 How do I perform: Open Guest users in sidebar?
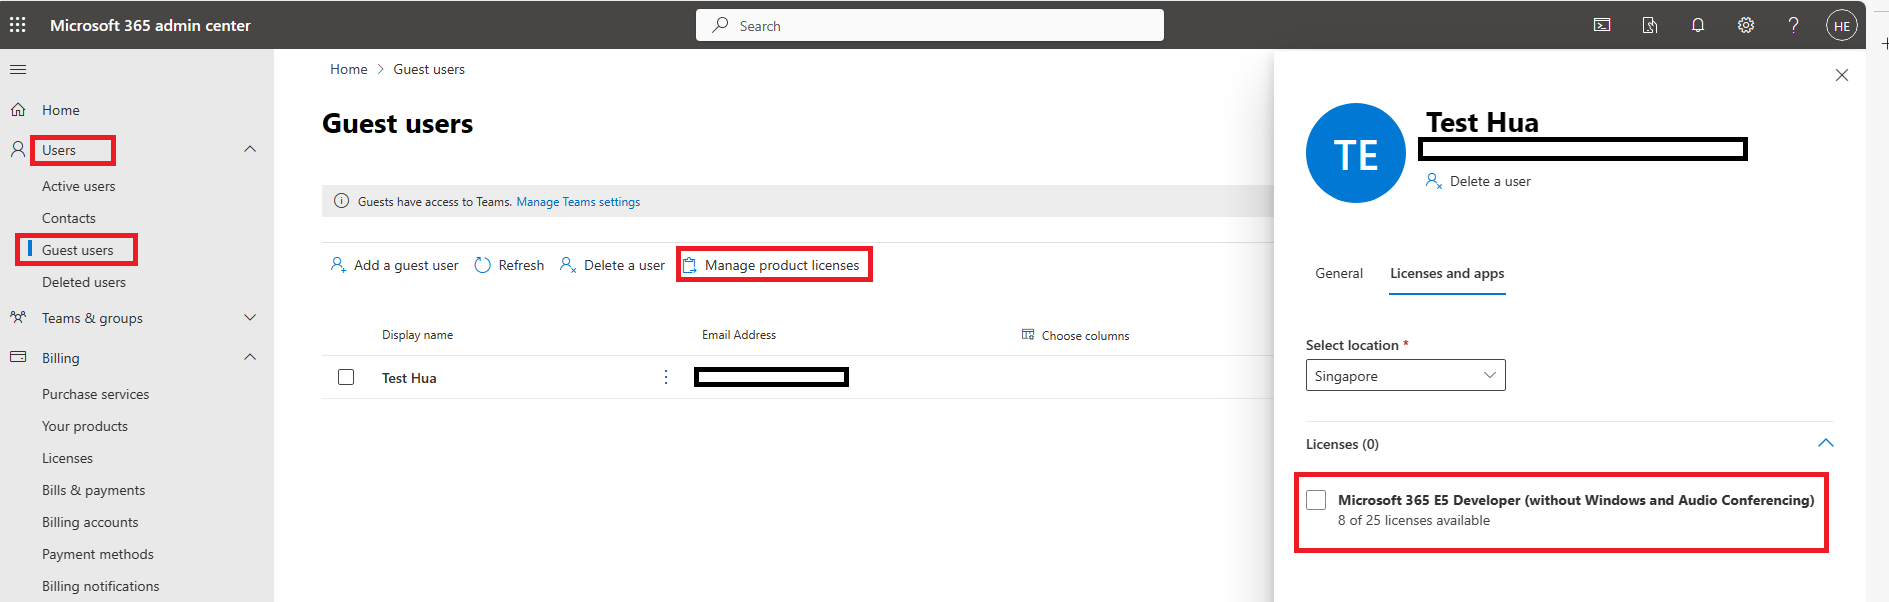pyautogui.click(x=77, y=250)
